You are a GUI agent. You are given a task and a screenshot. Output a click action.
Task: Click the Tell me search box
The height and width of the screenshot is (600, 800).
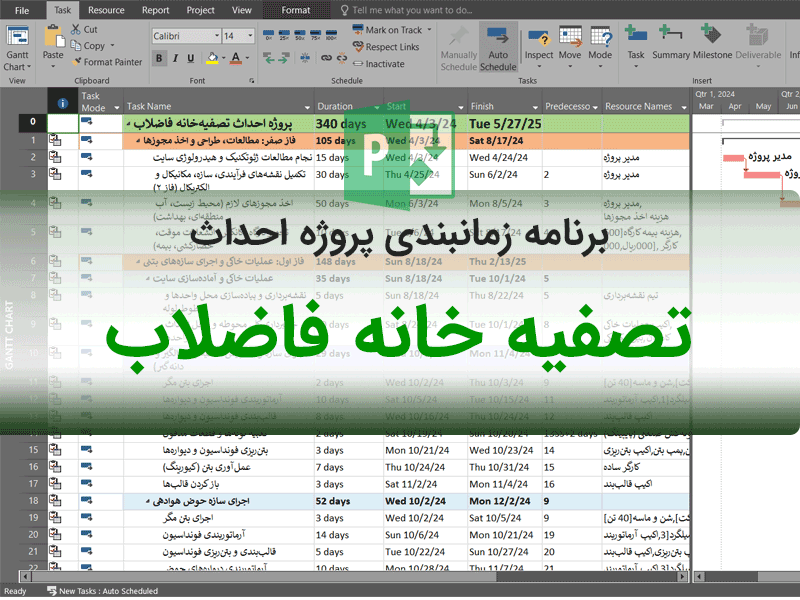coord(410,10)
